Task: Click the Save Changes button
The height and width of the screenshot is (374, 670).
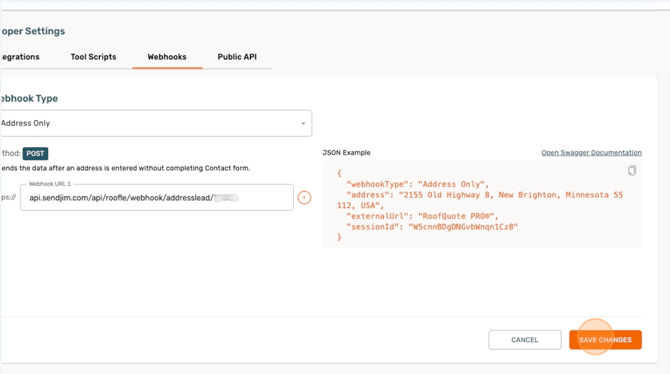Action: pyautogui.click(x=605, y=340)
